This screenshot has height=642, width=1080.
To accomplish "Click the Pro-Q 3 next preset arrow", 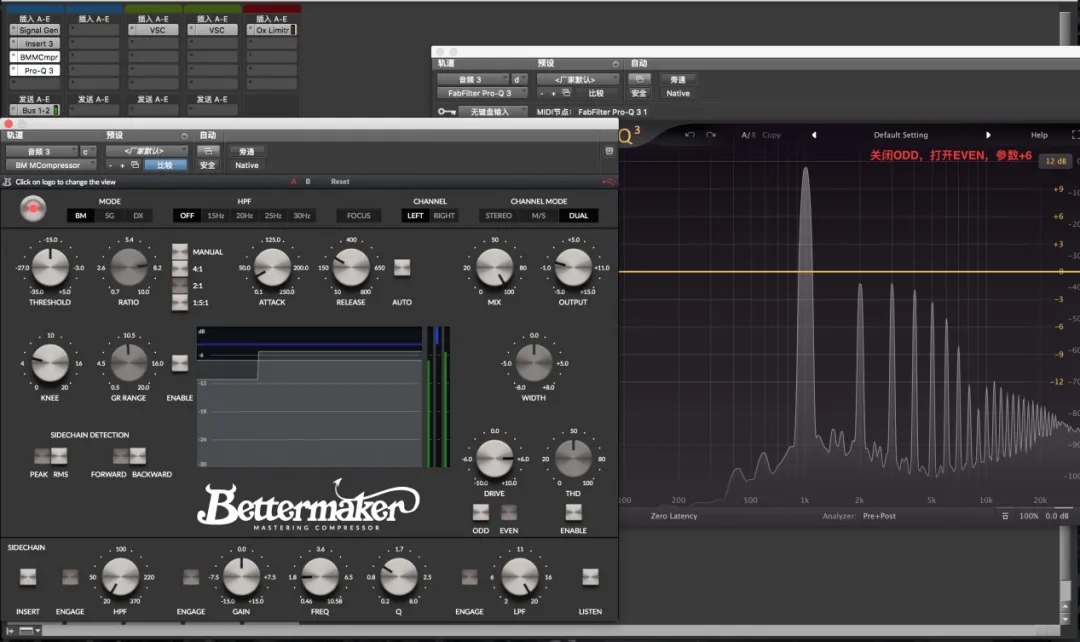I will pos(988,135).
